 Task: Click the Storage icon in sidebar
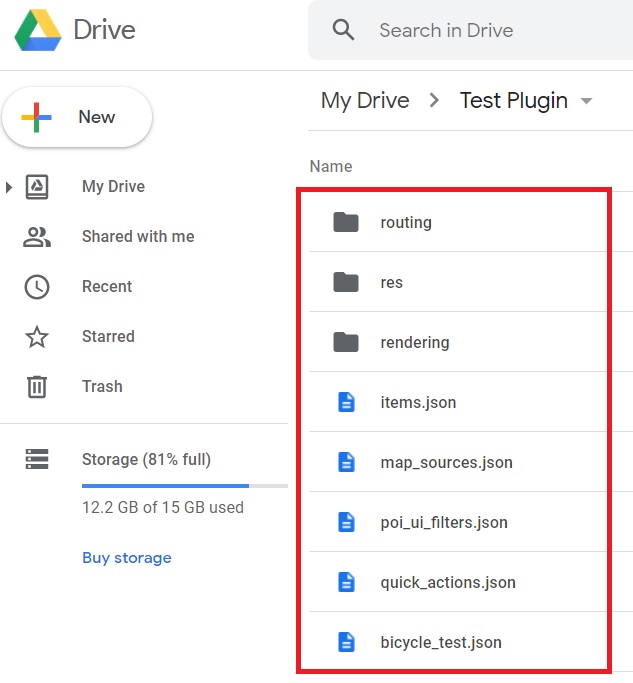click(x=37, y=460)
